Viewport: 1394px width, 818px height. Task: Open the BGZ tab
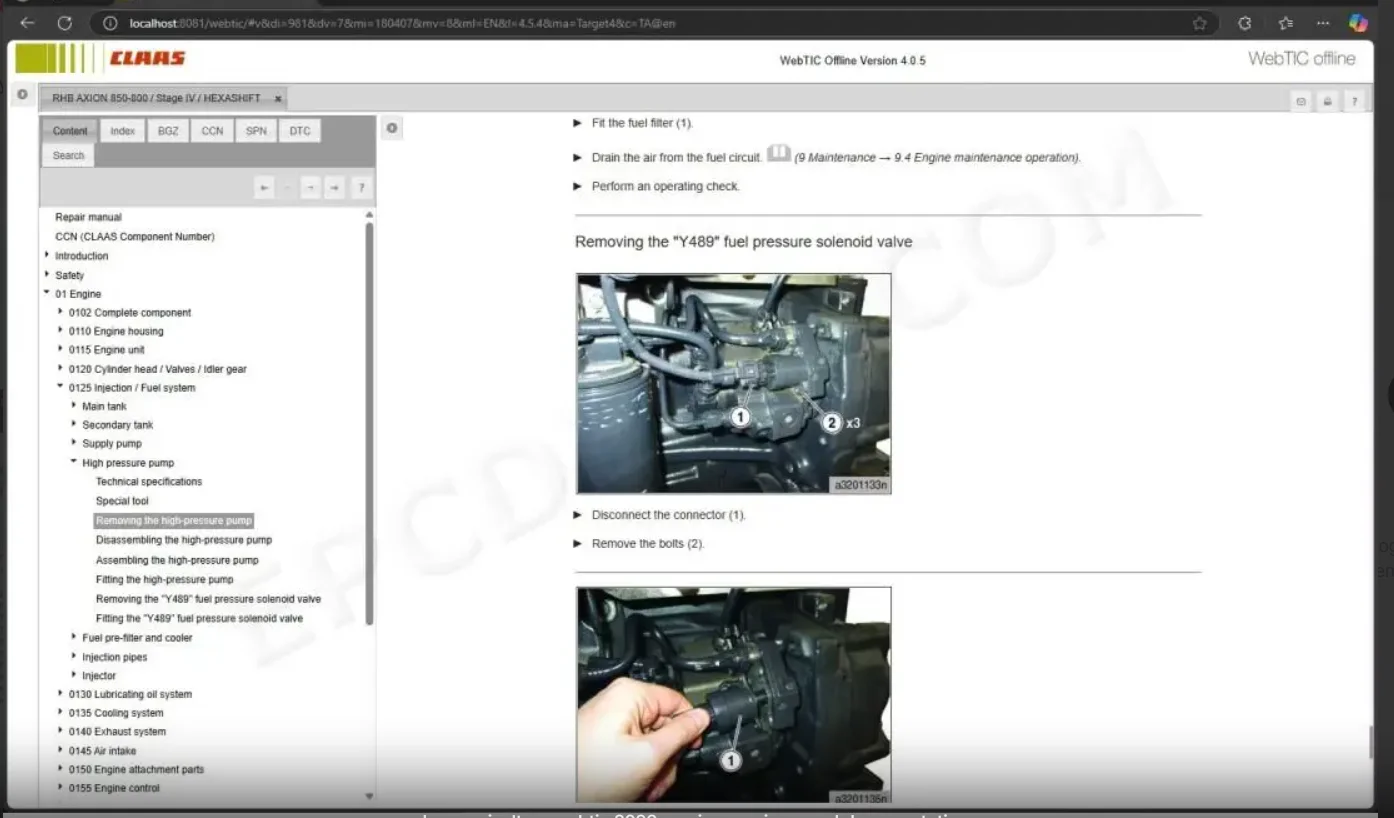[x=168, y=131]
